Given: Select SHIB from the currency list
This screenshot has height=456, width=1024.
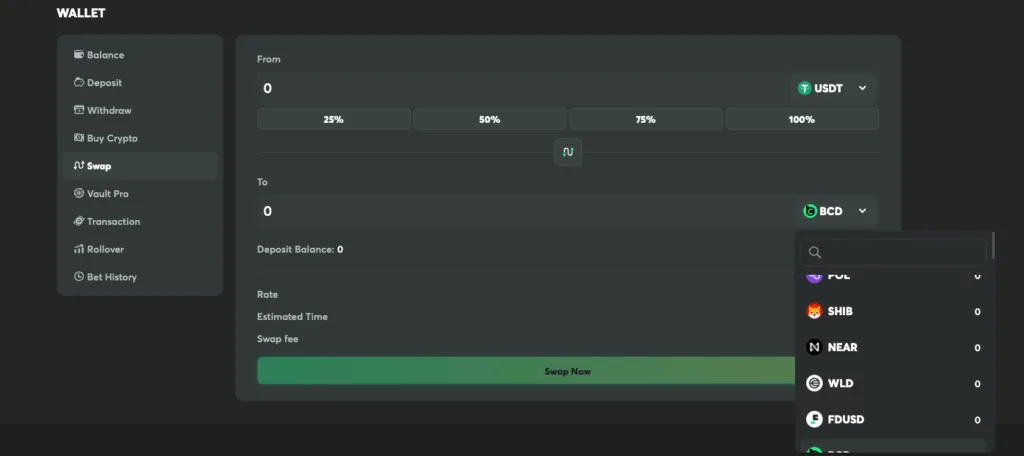Looking at the screenshot, I should tap(893, 312).
